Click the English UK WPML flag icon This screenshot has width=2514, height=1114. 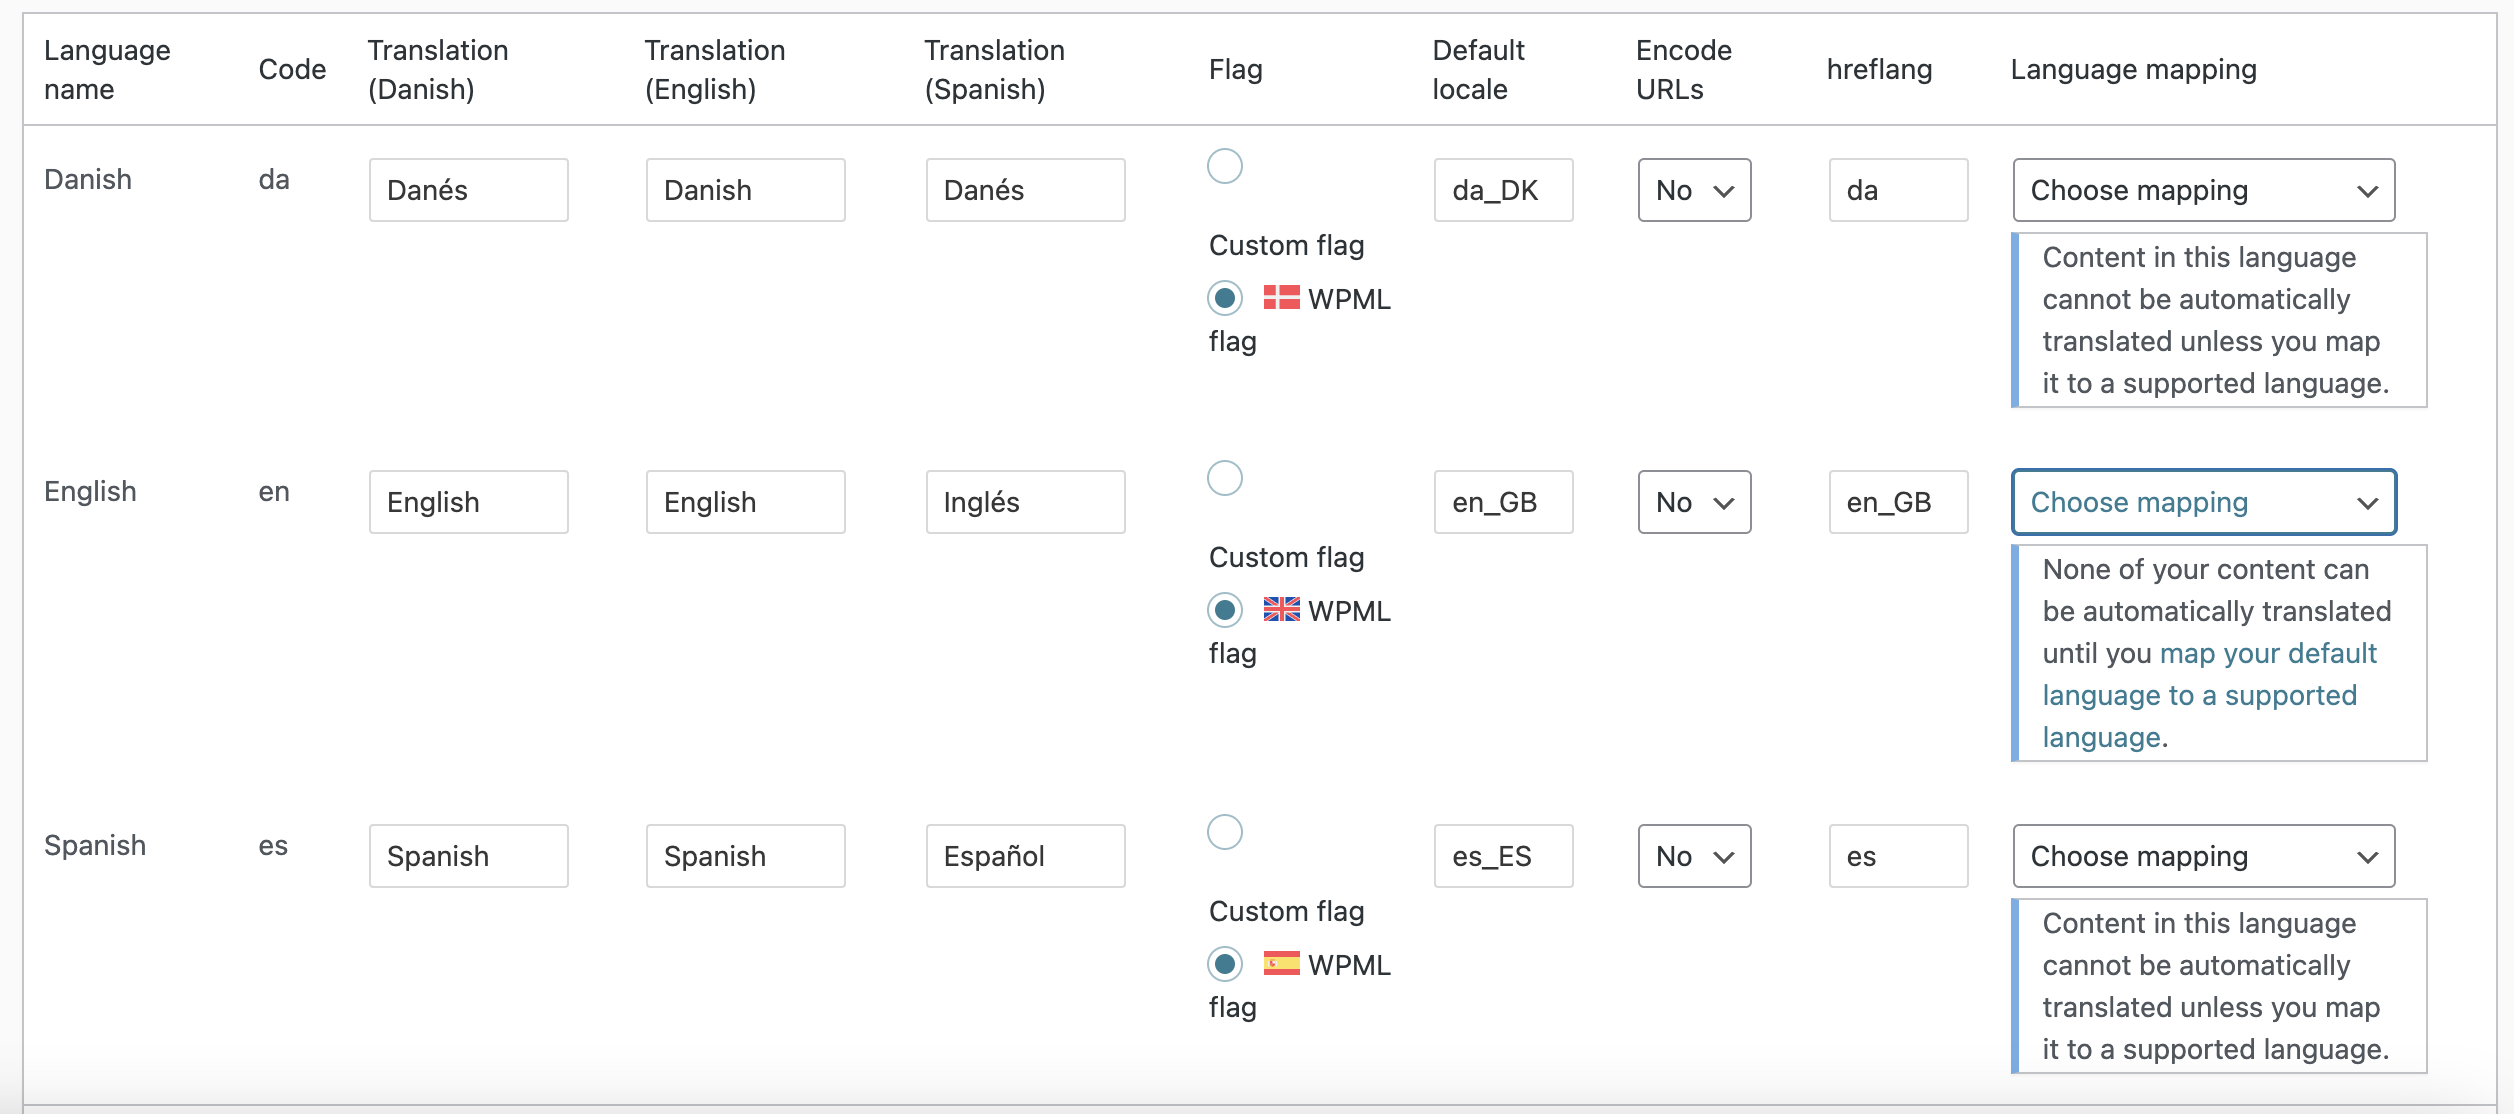click(x=1281, y=609)
